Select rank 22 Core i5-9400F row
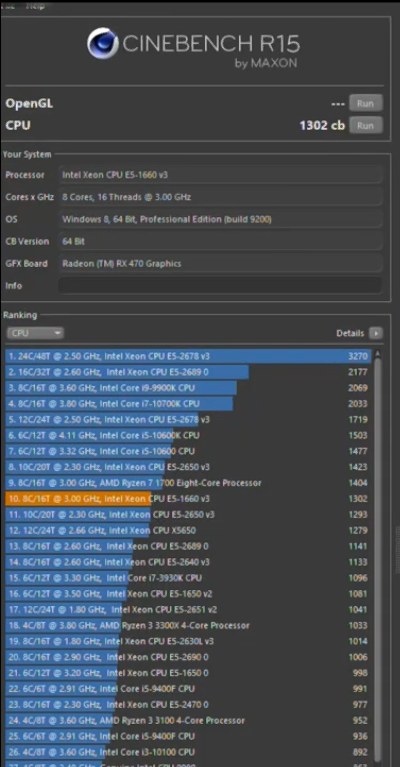 pyautogui.click(x=188, y=688)
